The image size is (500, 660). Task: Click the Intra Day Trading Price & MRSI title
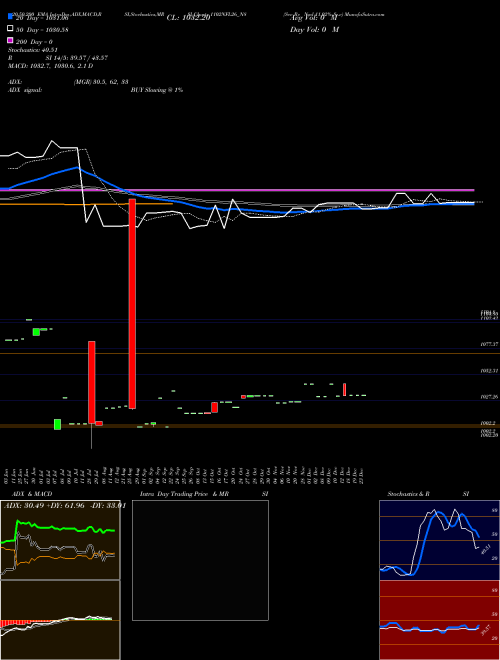204,494
